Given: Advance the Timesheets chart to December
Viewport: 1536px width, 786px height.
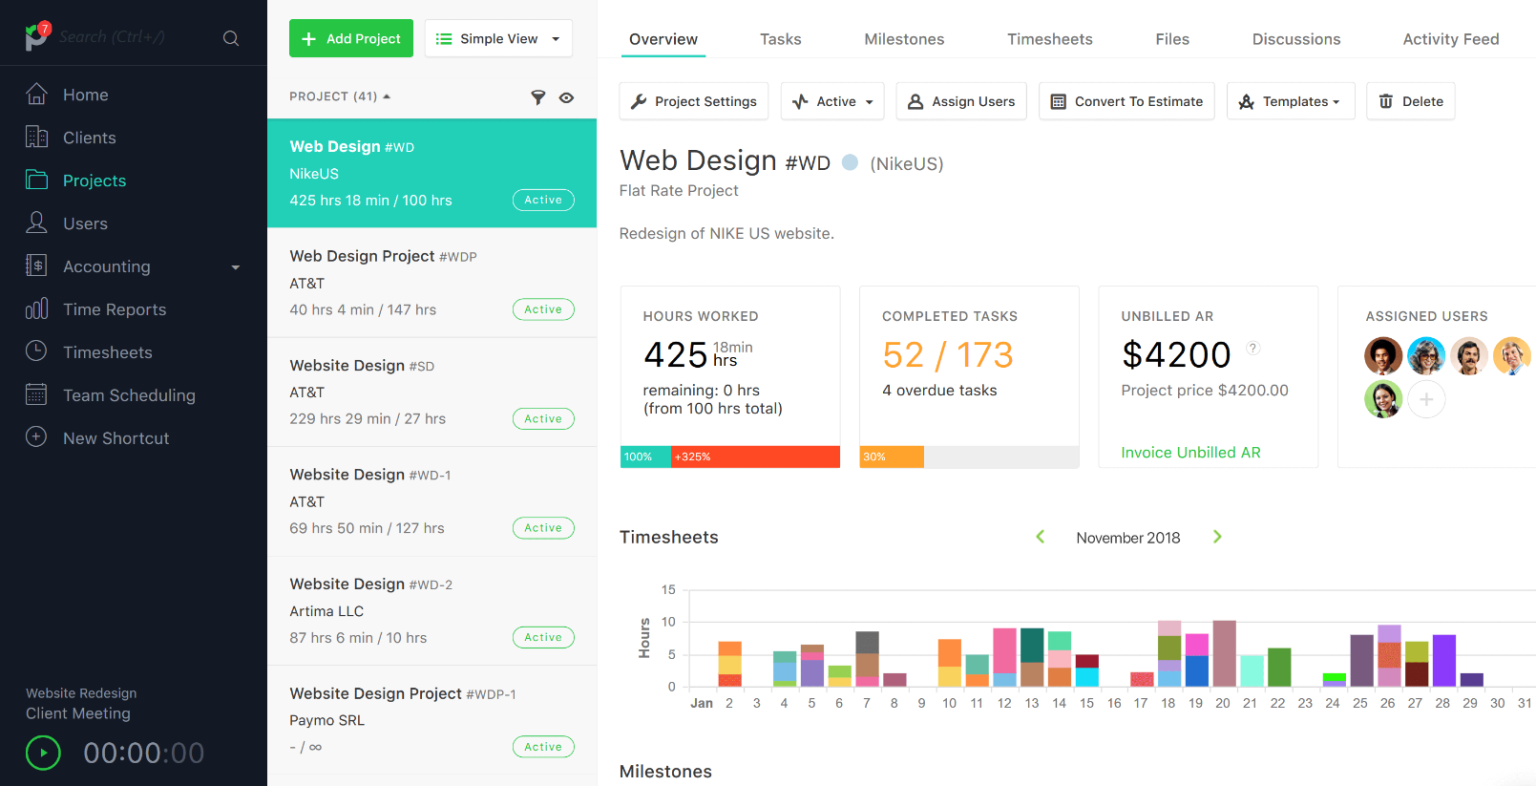Looking at the screenshot, I should [1217, 536].
